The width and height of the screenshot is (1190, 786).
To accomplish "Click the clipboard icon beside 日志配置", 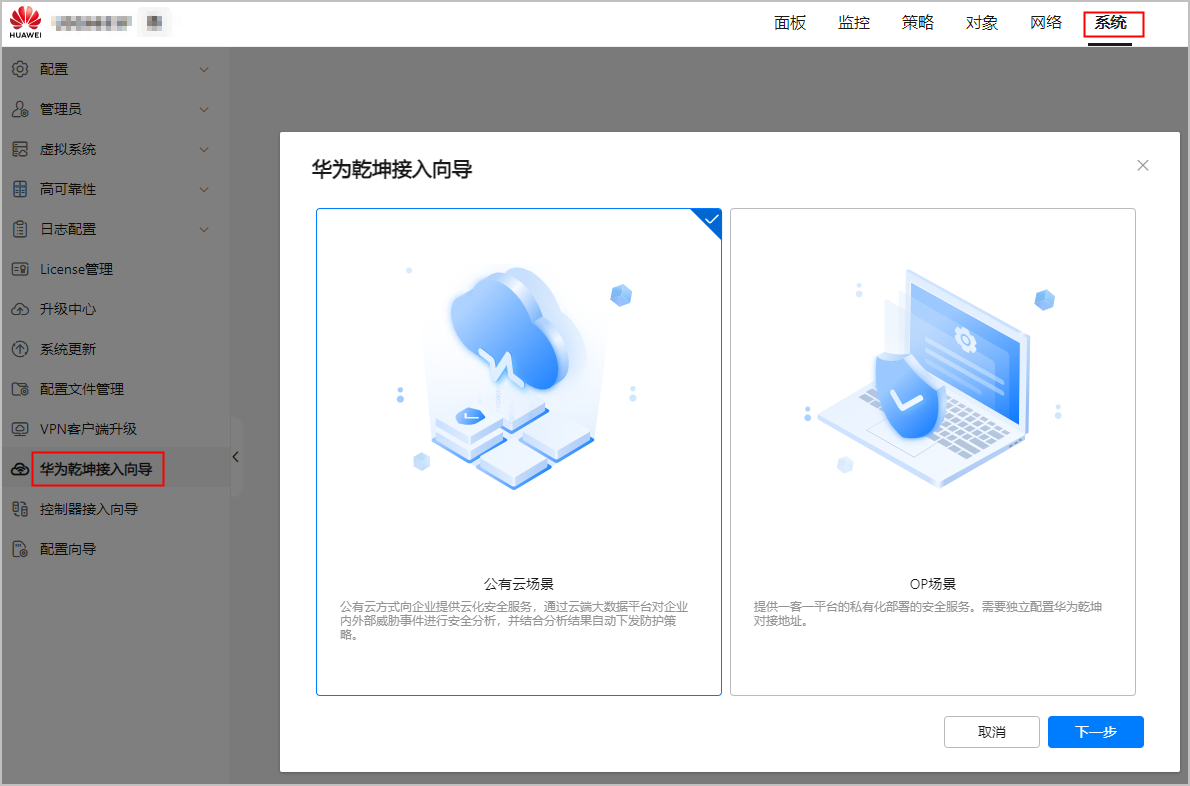I will (20, 229).
